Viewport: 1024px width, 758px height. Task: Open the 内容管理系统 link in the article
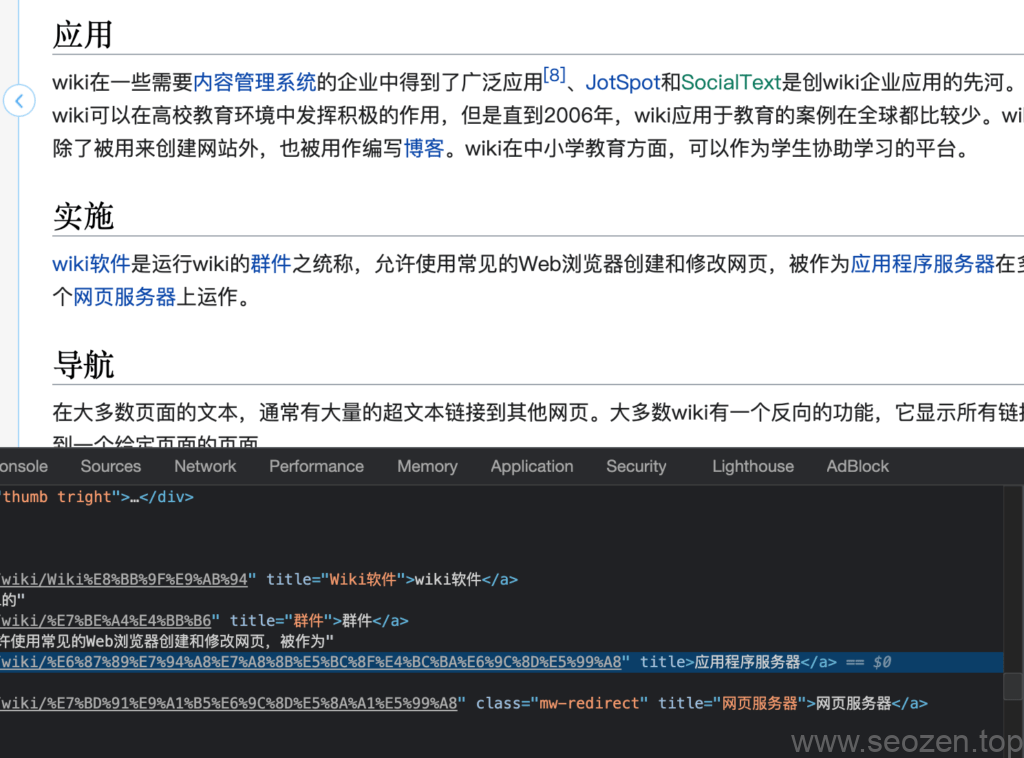coord(254,82)
